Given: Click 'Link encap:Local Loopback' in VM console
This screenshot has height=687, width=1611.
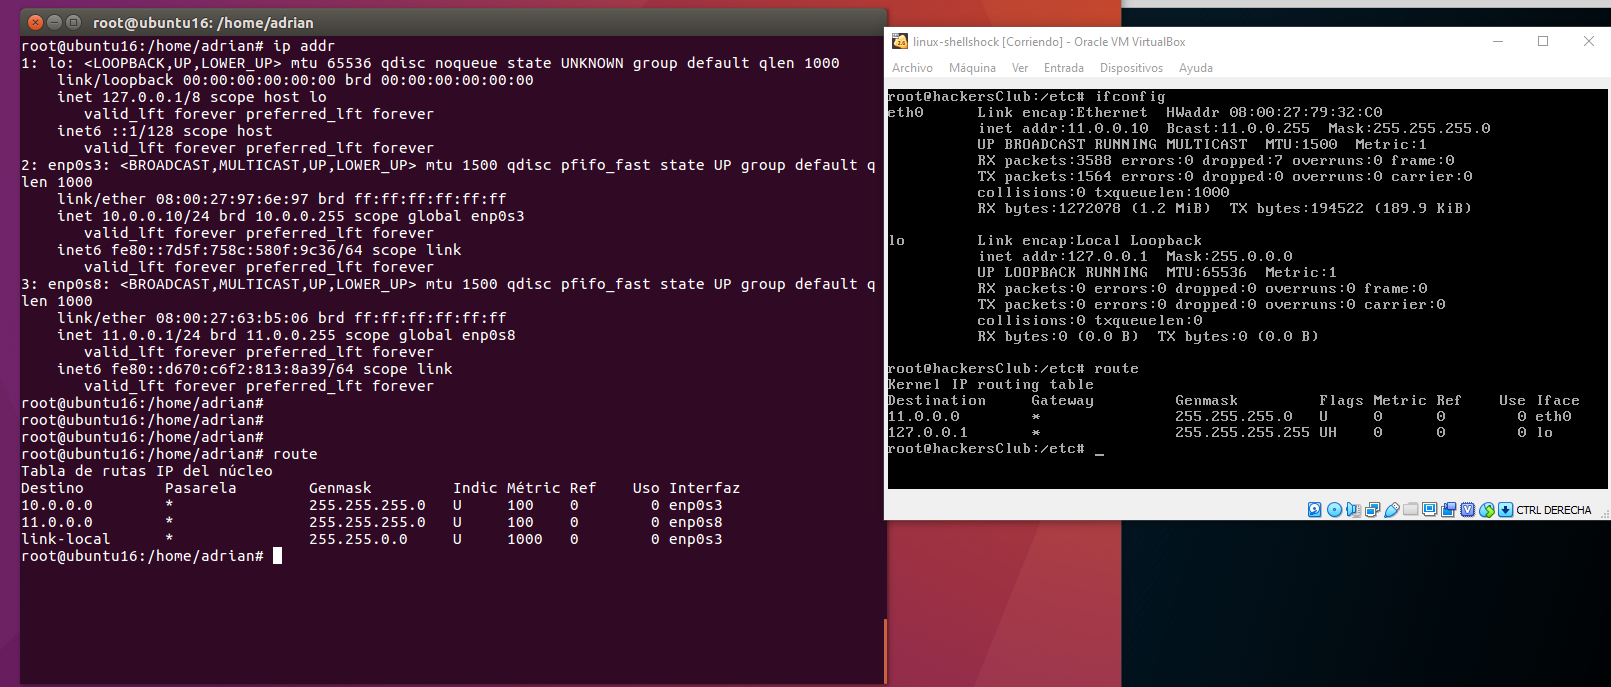Looking at the screenshot, I should (x=1090, y=241).
